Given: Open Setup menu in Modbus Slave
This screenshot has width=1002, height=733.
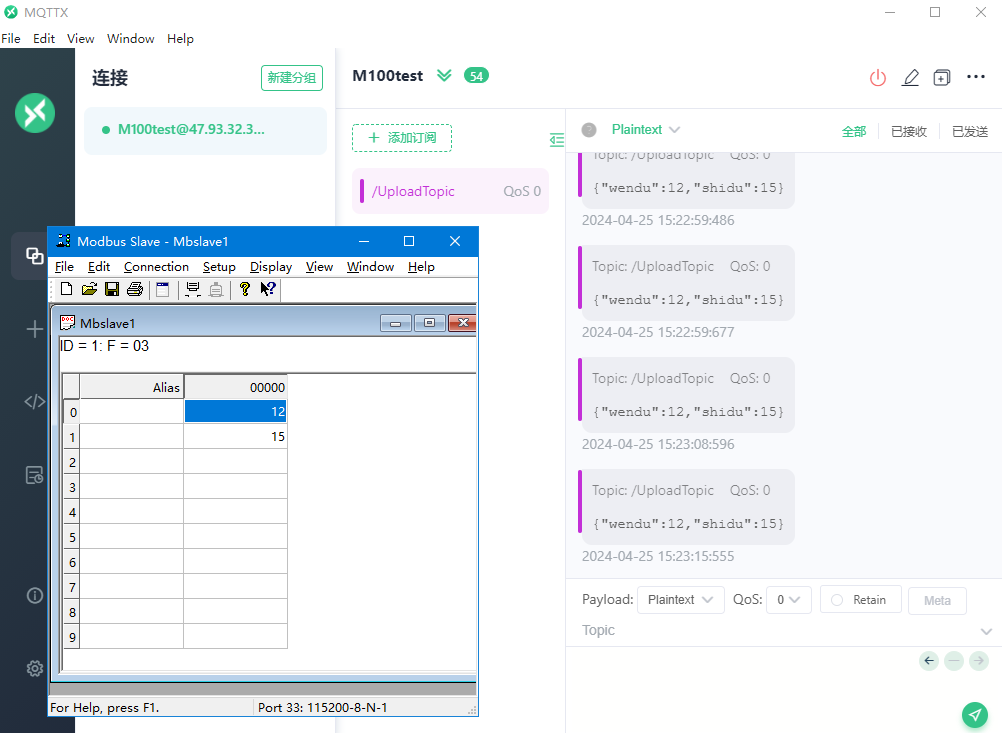Looking at the screenshot, I should click(219, 266).
